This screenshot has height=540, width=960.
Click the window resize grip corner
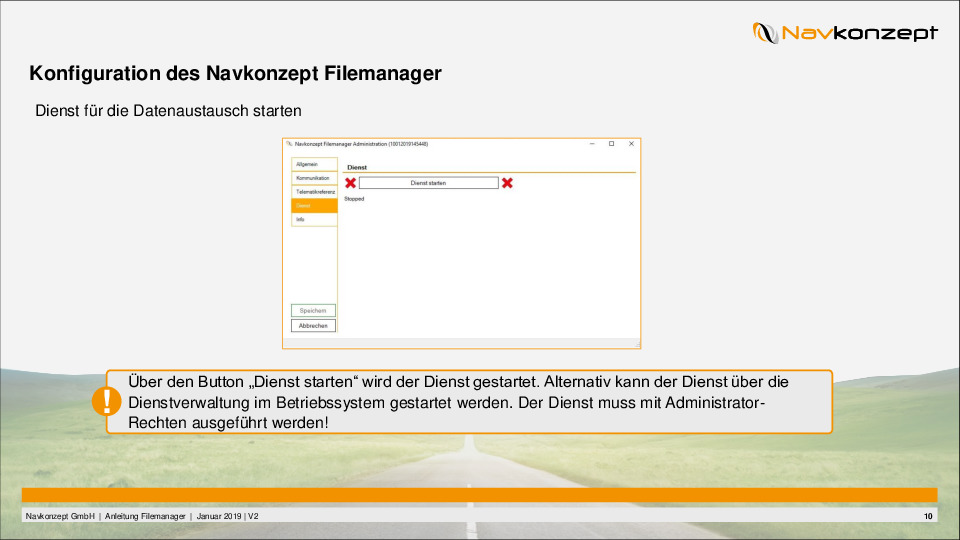(x=636, y=345)
